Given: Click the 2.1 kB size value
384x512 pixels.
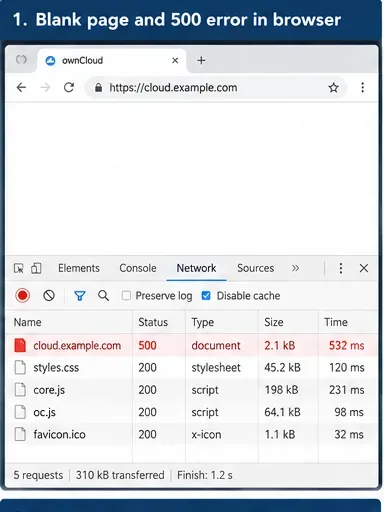Looking at the screenshot, I should 280,346.
